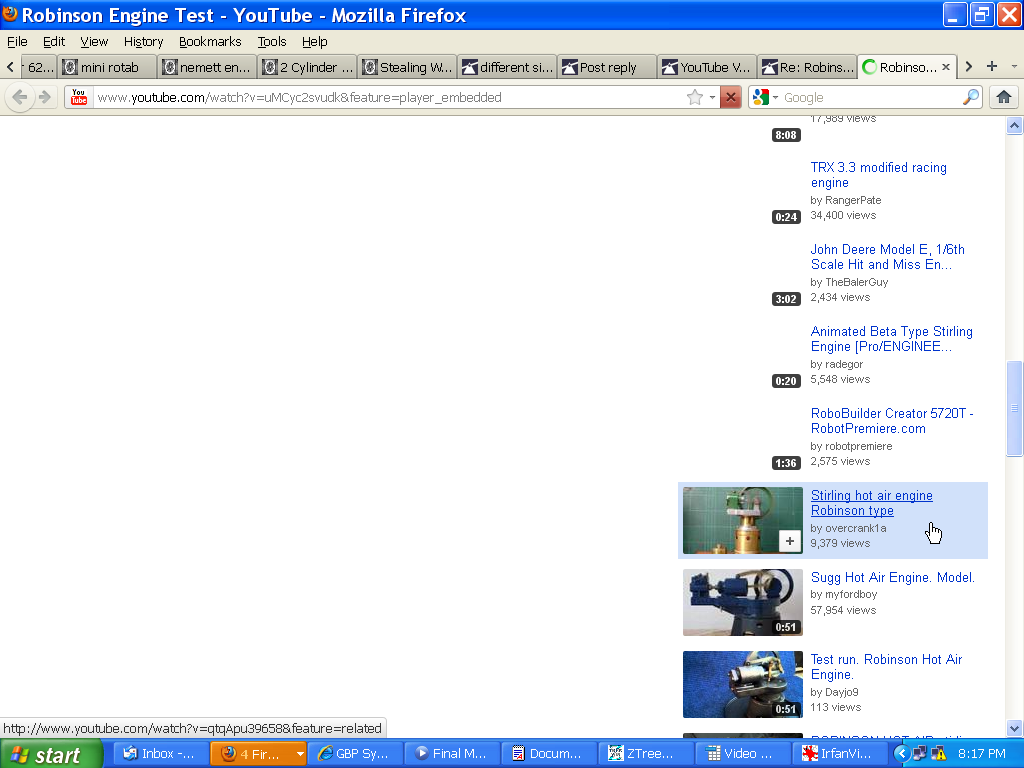The image size is (1024, 768).
Task: Click uploader name TheBalerGuy
Action: point(857,282)
